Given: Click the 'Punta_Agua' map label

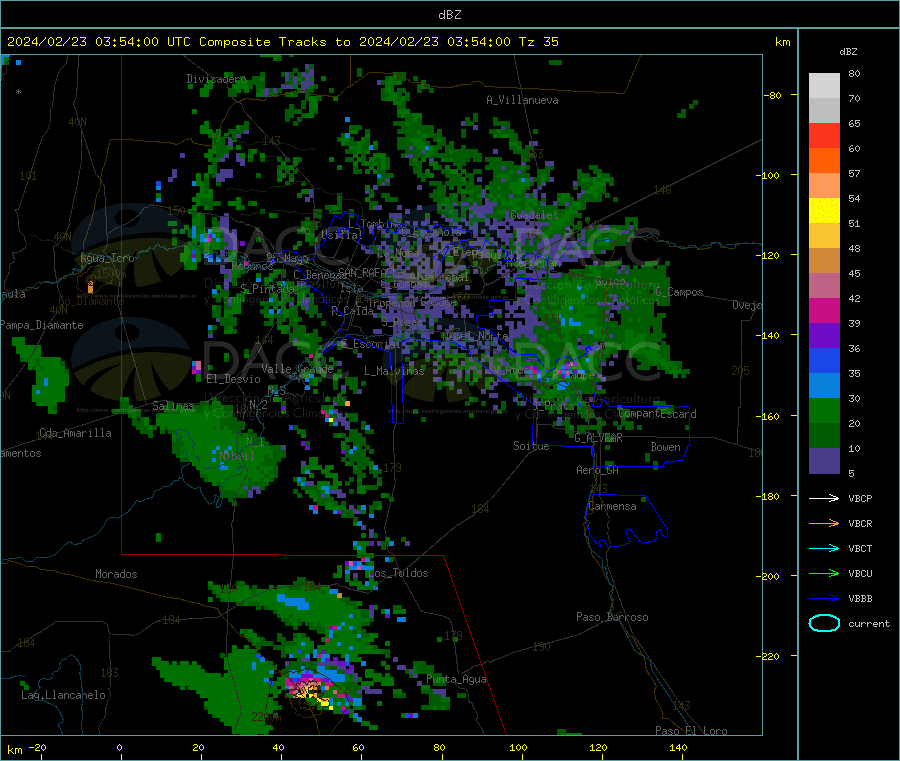Looking at the screenshot, I should 456,679.
